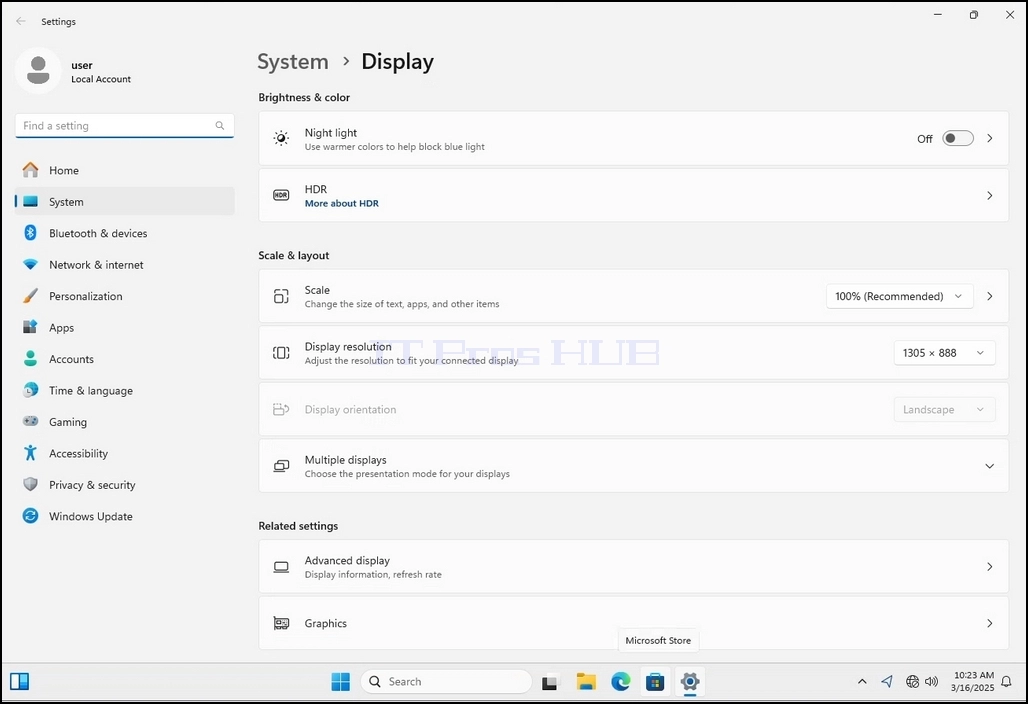
Task: Open File Explorer from the taskbar
Action: click(x=585, y=682)
